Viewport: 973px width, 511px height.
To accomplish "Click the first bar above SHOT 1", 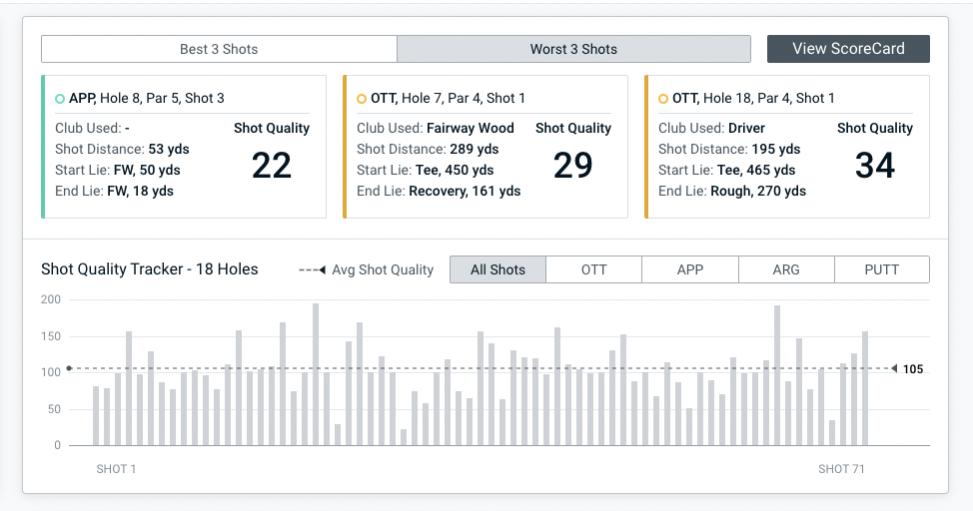I will coord(96,415).
